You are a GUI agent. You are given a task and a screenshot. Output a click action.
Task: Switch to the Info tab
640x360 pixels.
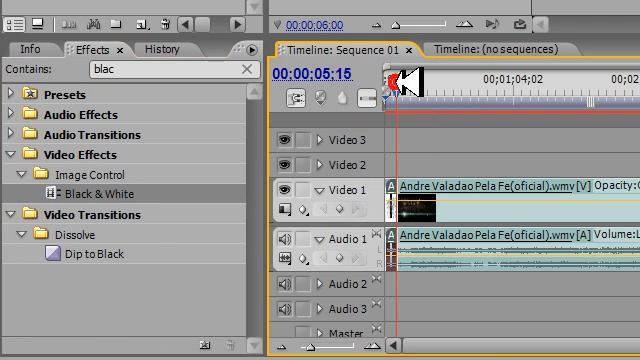(x=30, y=49)
